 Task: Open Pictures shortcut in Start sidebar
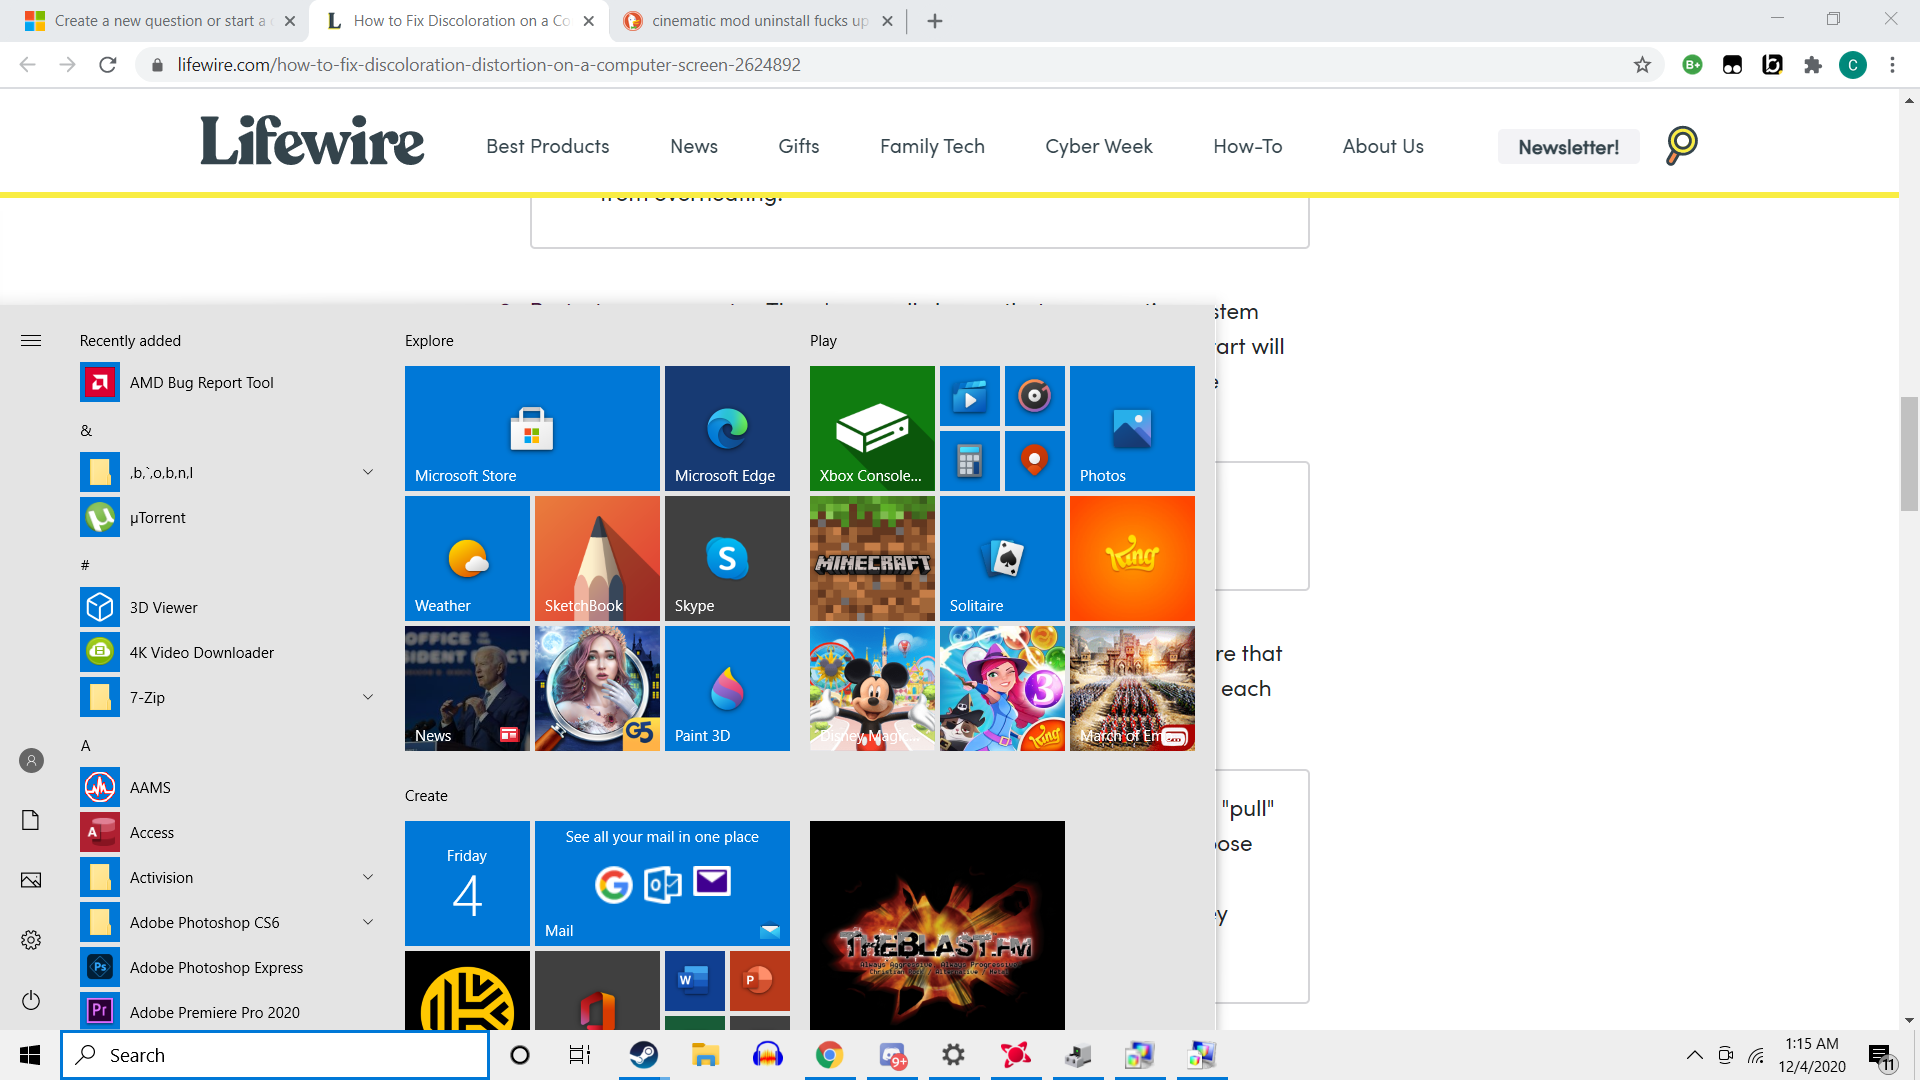click(x=31, y=880)
